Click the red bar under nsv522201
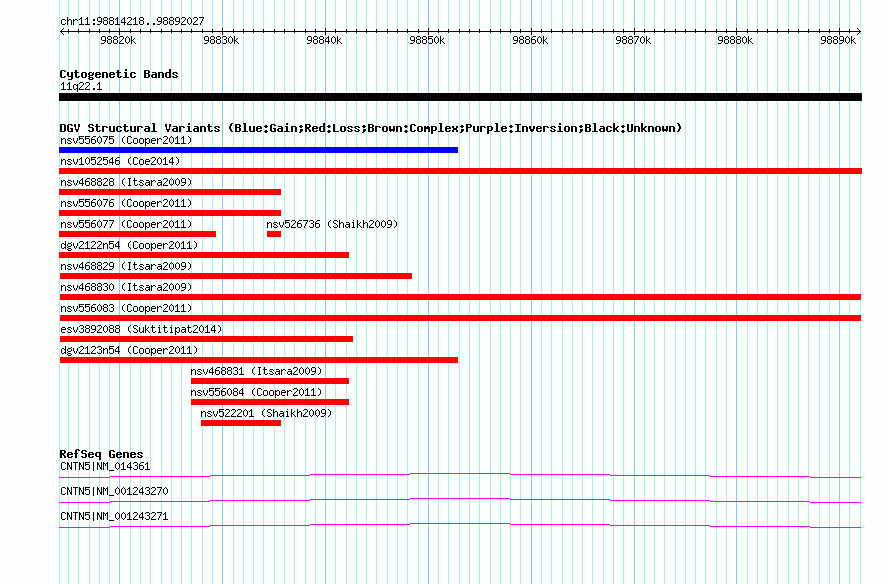 click(241, 423)
